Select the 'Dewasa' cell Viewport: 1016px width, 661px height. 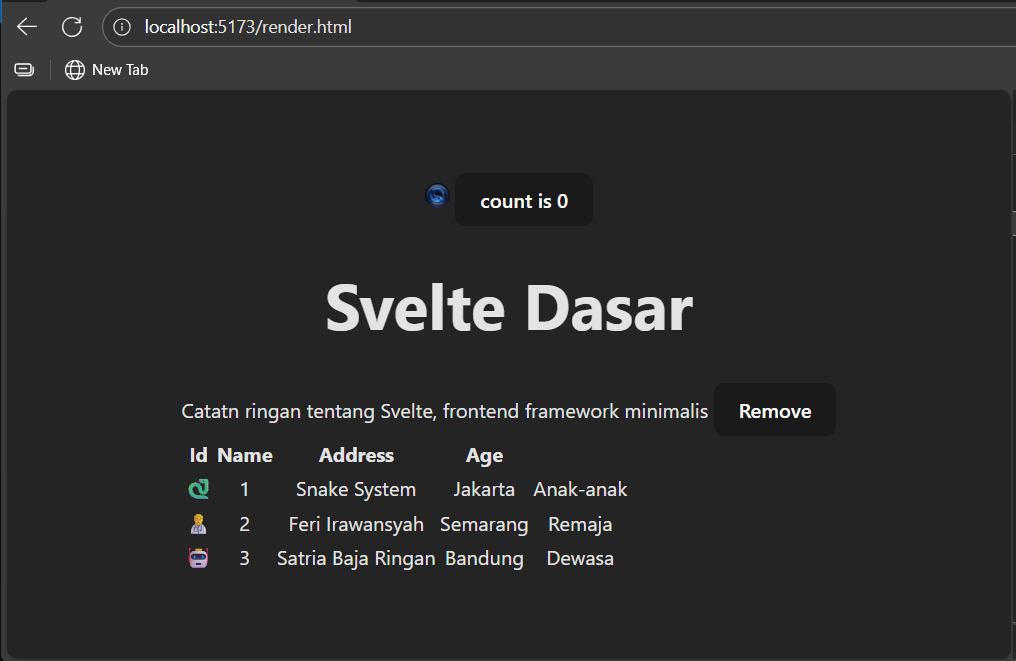(x=580, y=558)
